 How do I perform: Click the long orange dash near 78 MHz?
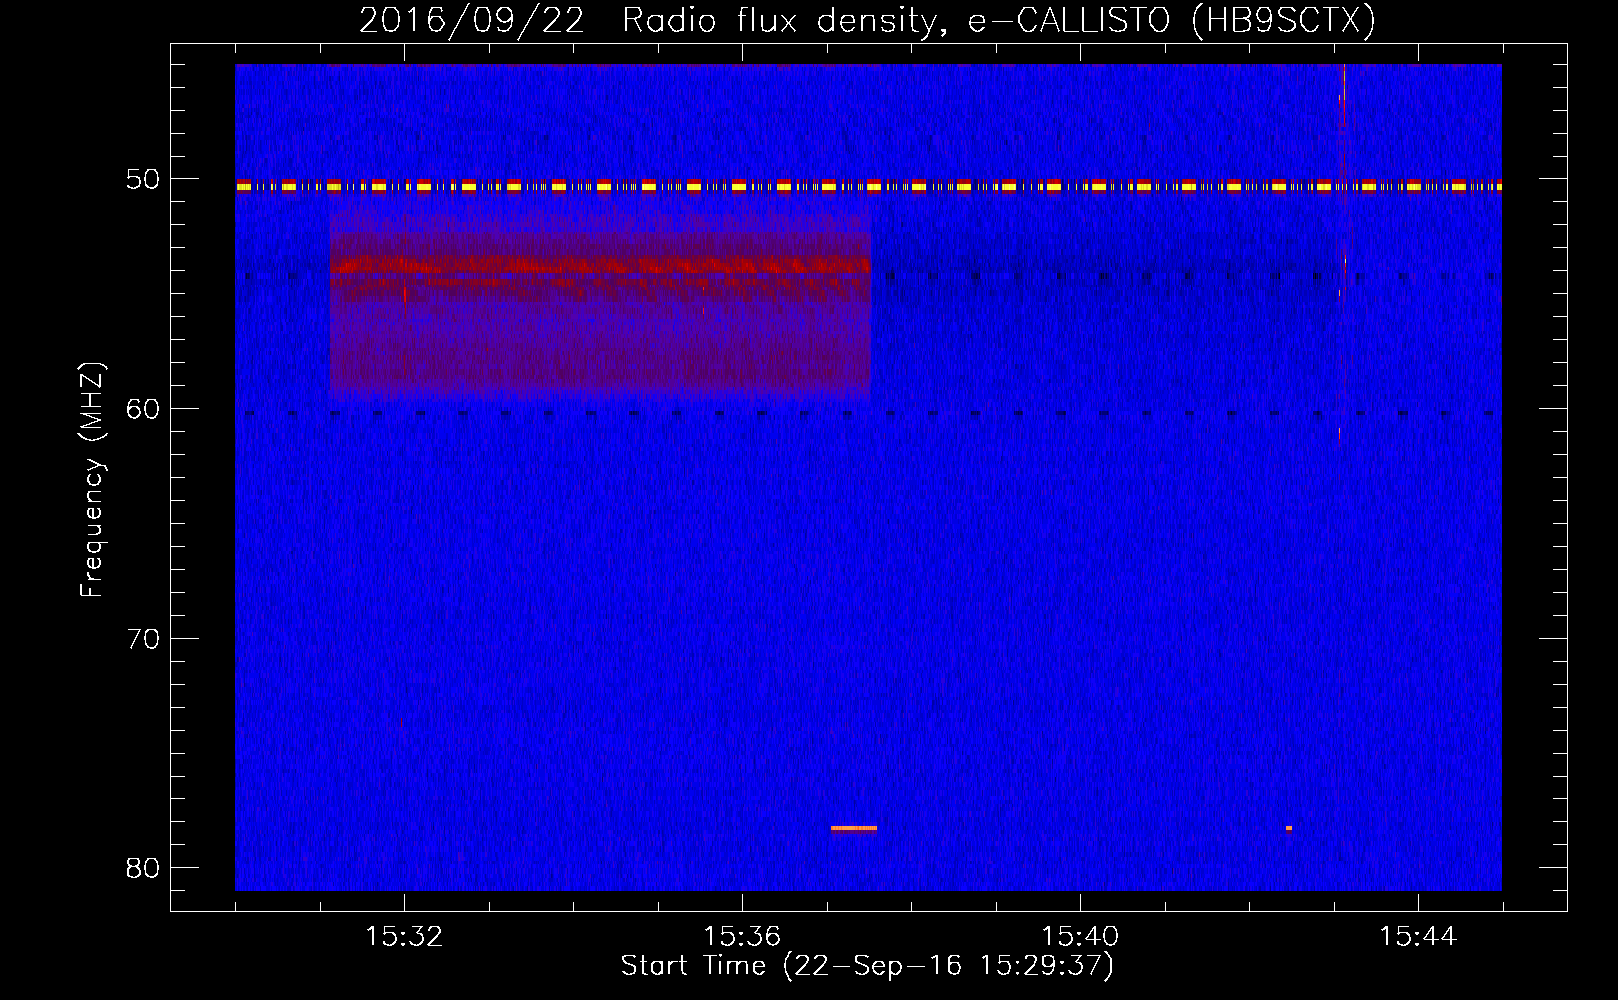pos(854,828)
